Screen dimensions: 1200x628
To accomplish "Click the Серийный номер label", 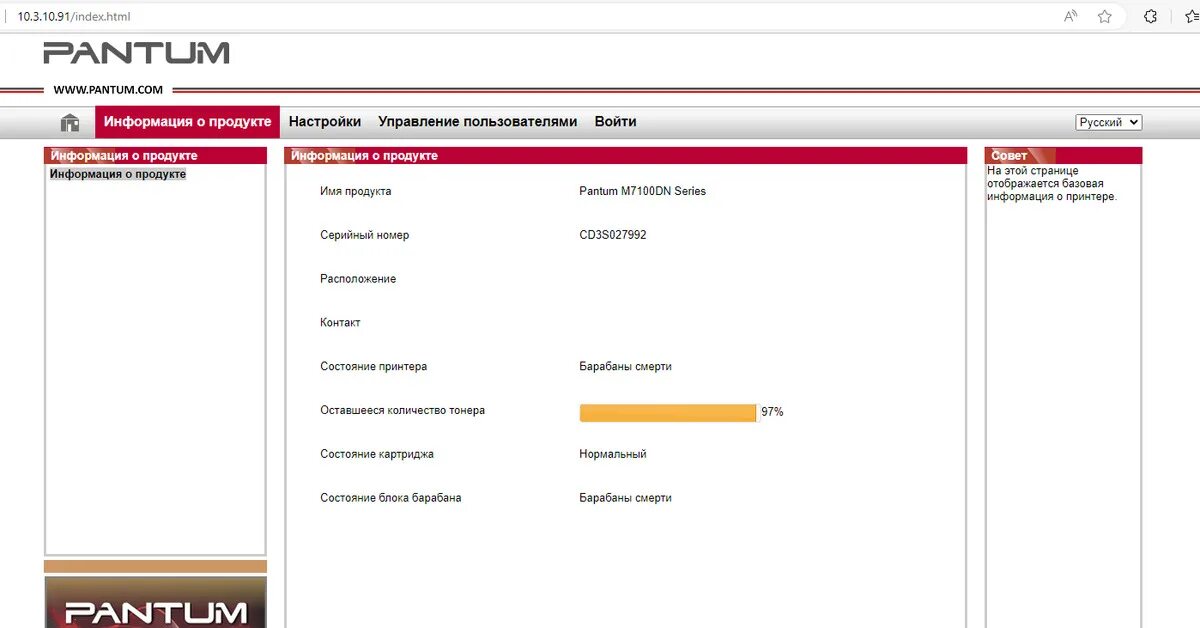I will coord(365,235).
